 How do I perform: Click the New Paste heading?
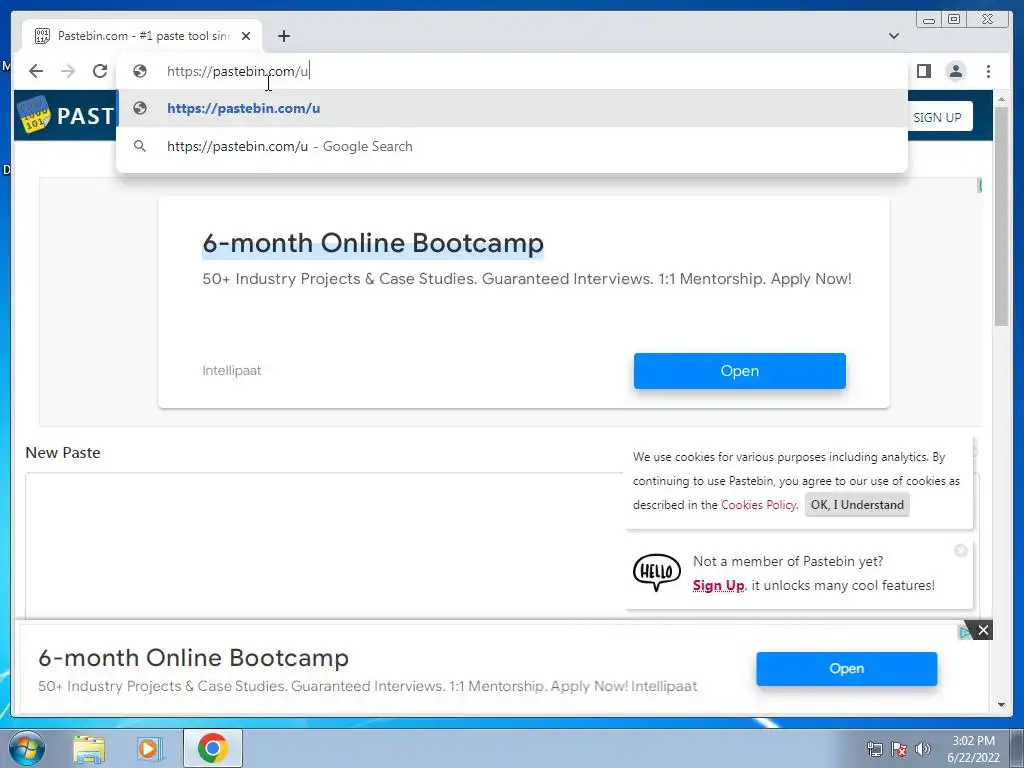coord(63,453)
